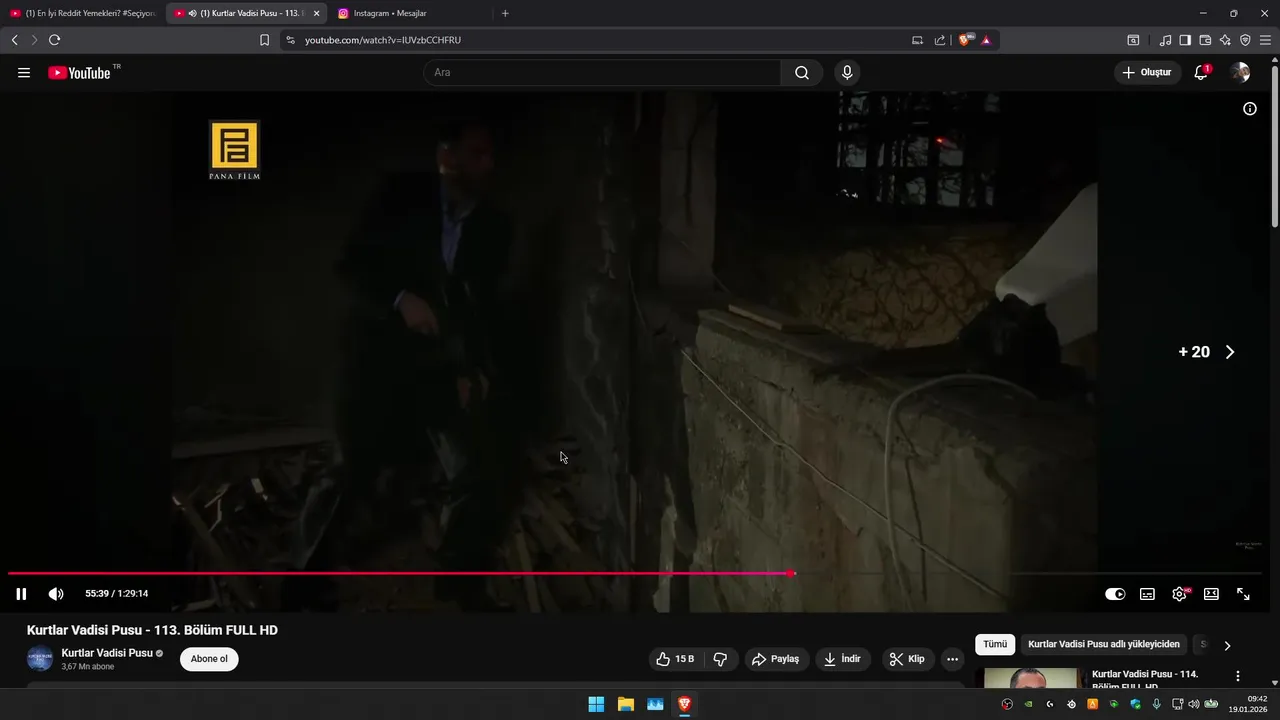Image resolution: width=1280 pixels, height=720 pixels.
Task: Open the notifications bell
Action: [1201, 73]
